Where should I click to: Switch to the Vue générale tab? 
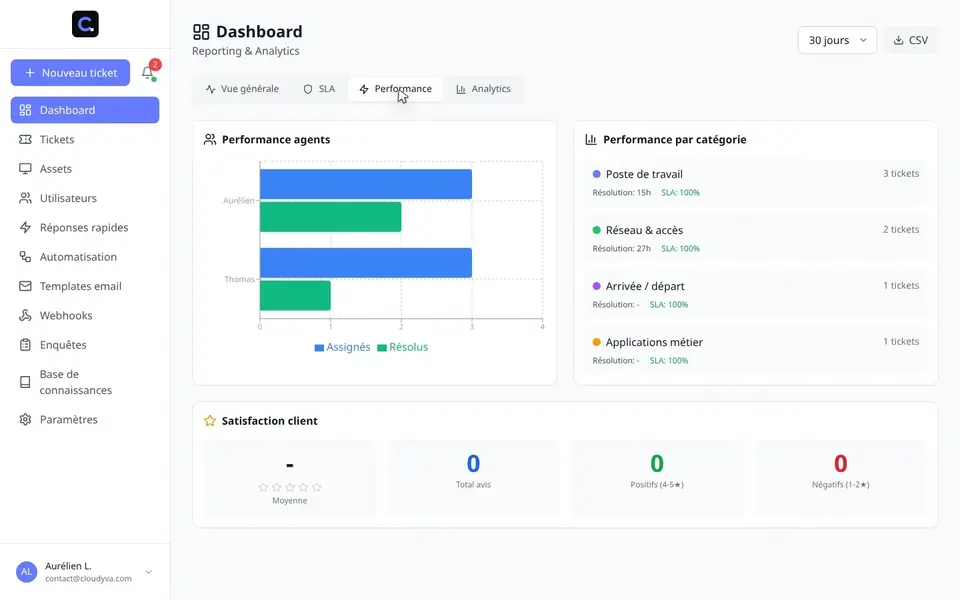tap(242, 89)
